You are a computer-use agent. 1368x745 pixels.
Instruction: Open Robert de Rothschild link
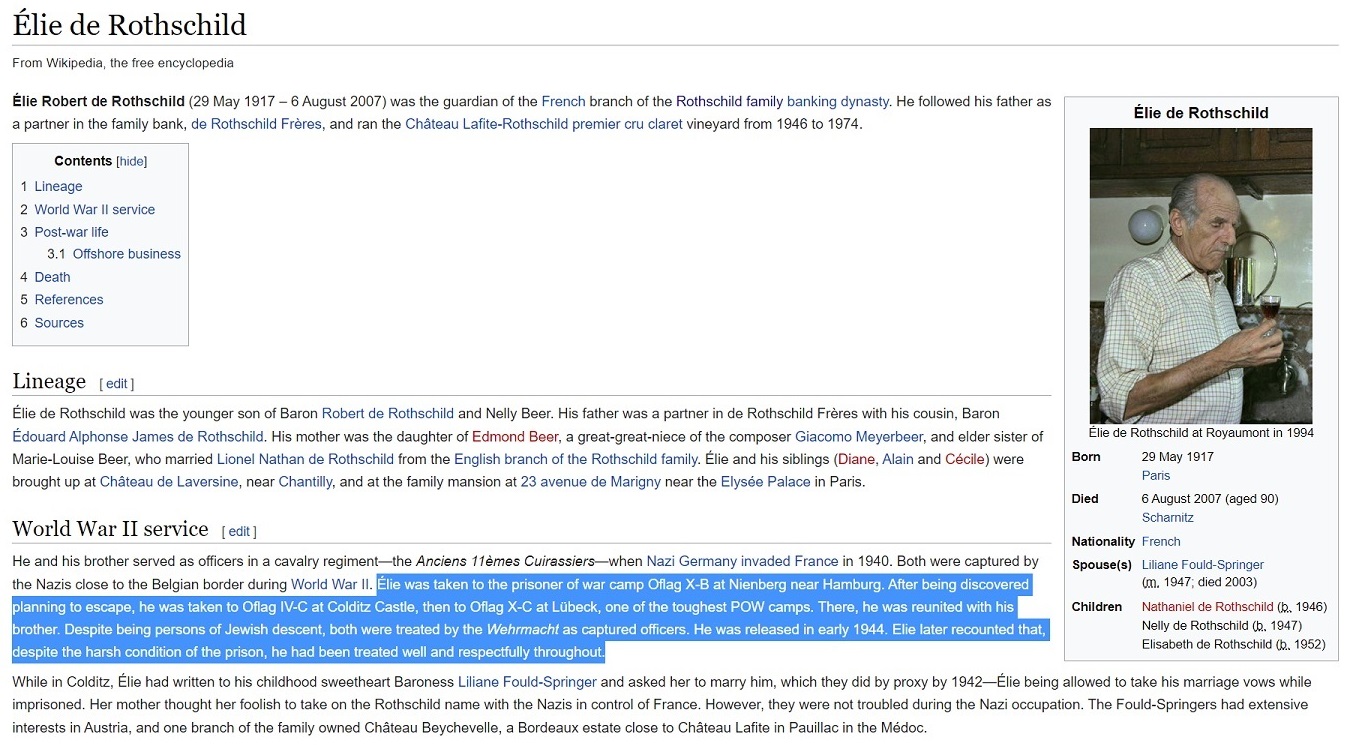(x=387, y=413)
